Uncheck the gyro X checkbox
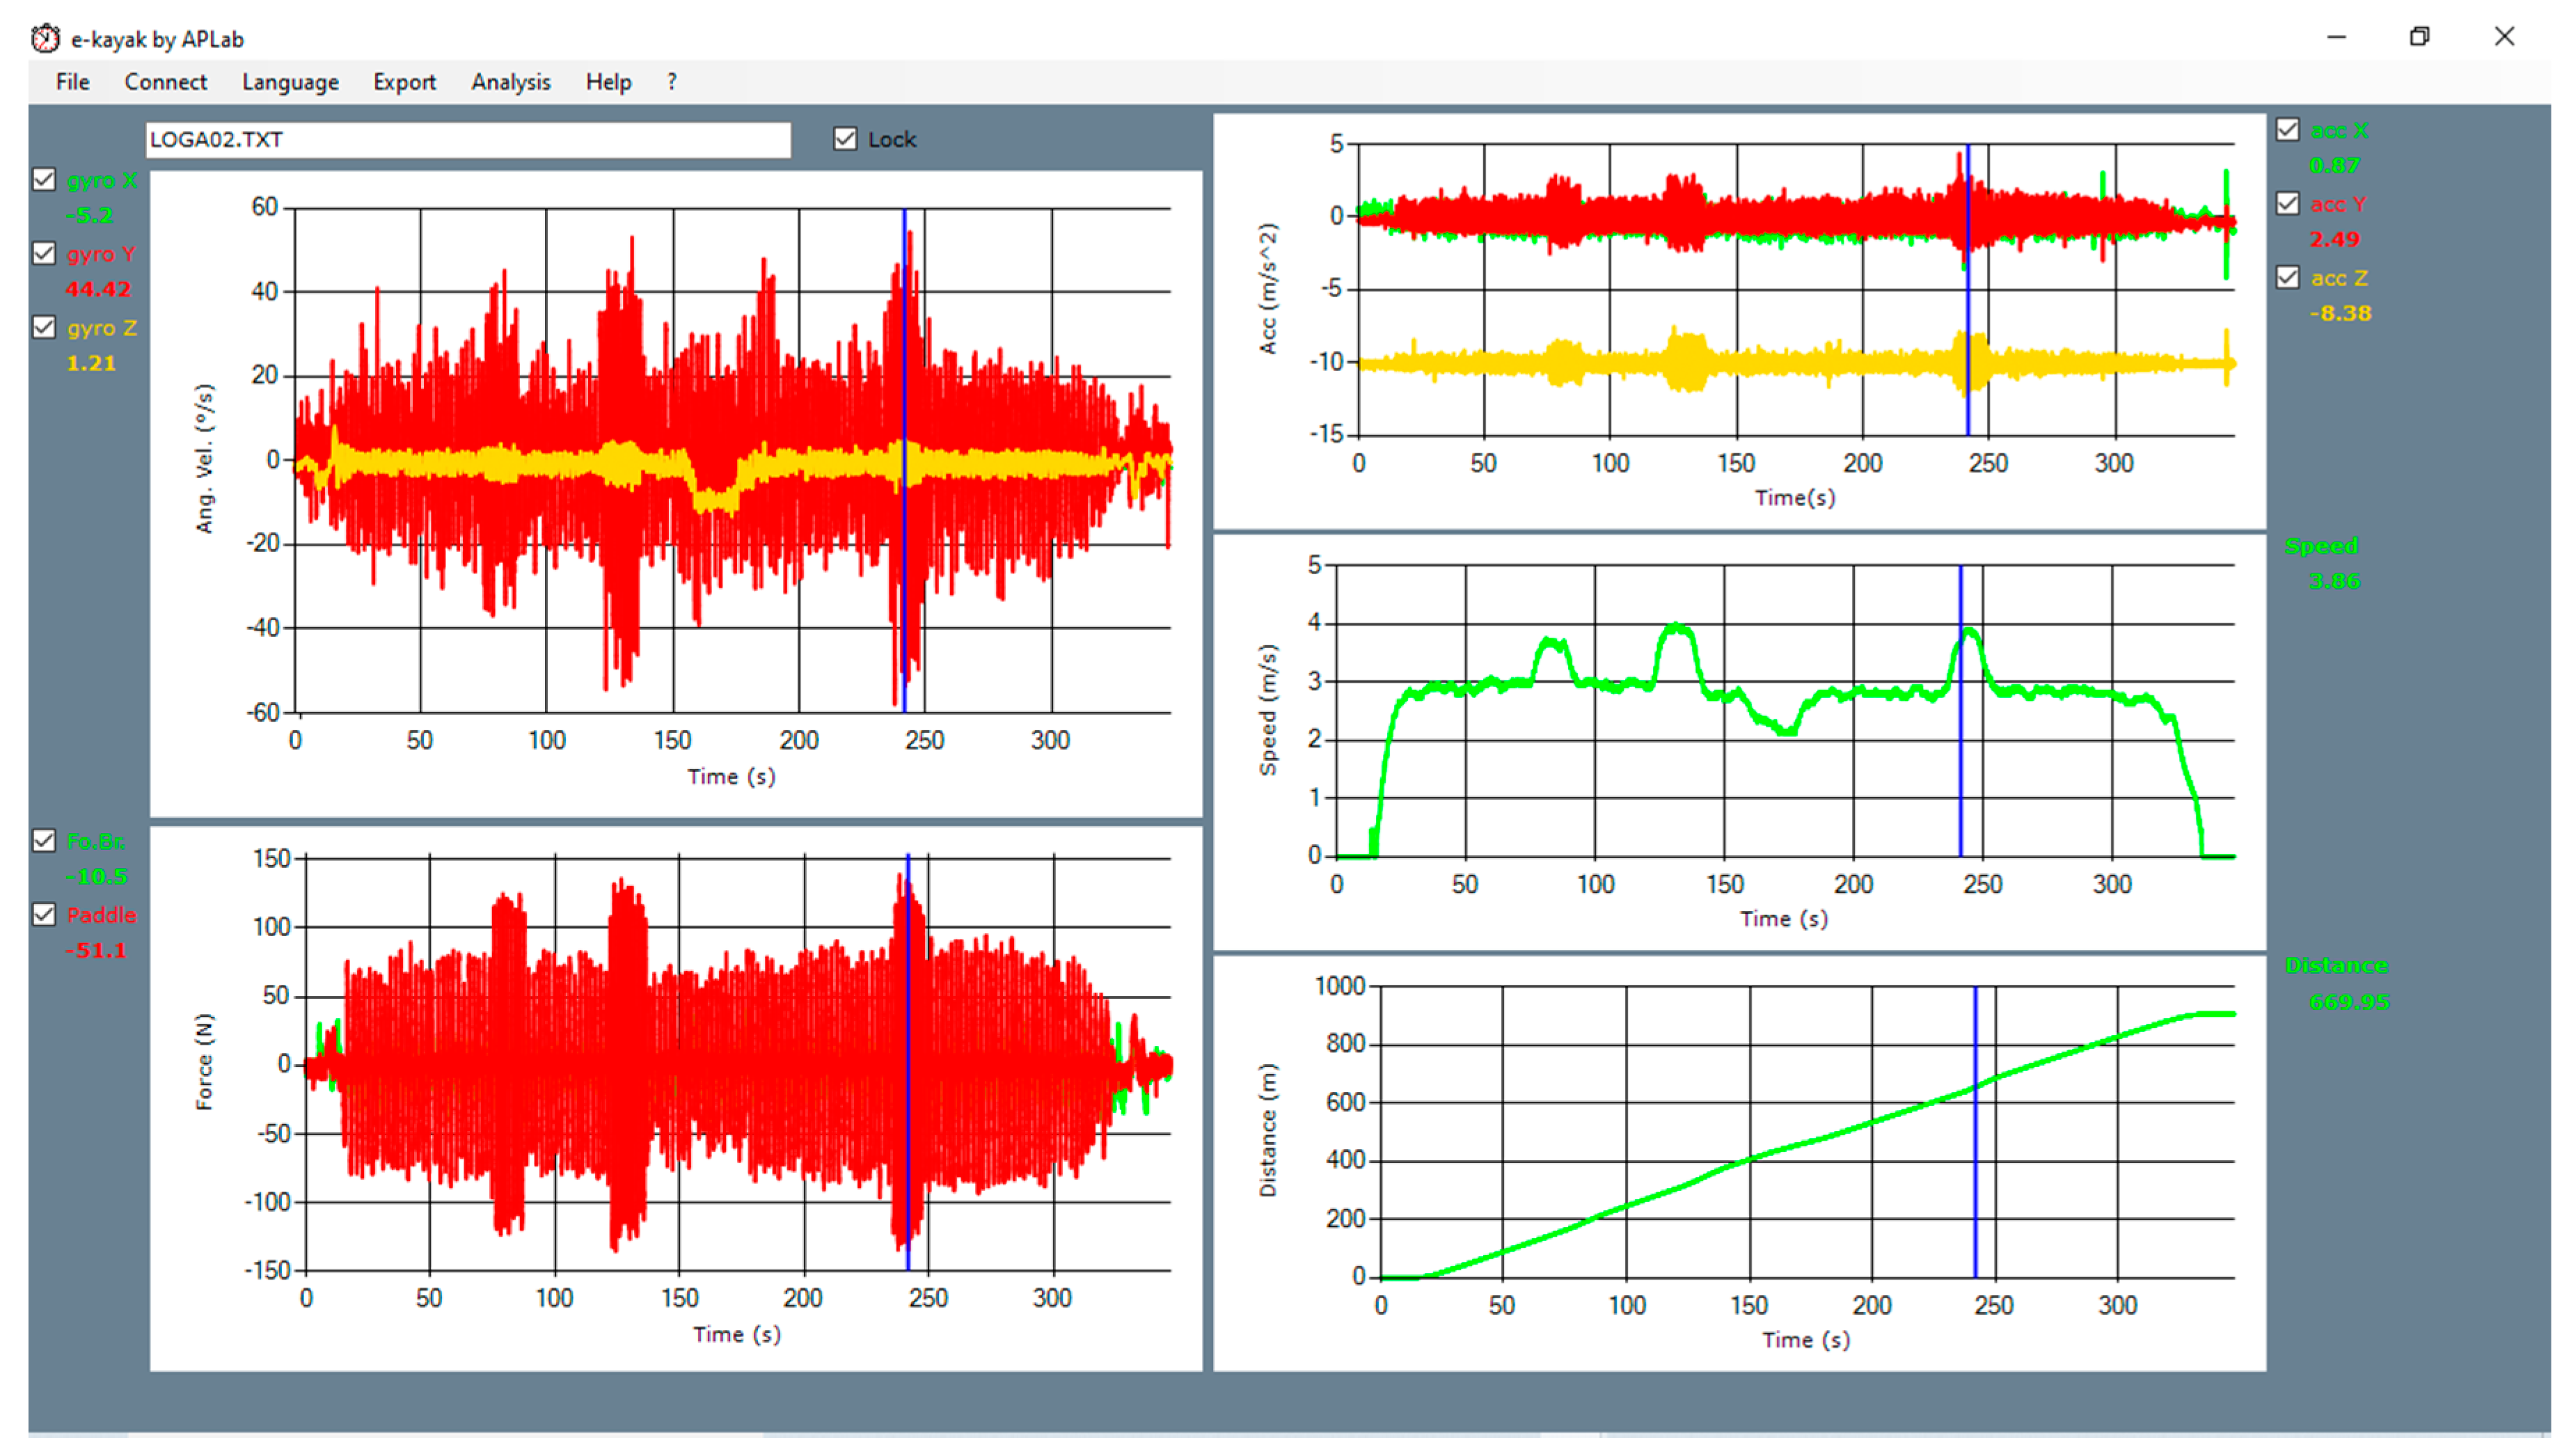This screenshot has width=2571, height=1456. (44, 180)
